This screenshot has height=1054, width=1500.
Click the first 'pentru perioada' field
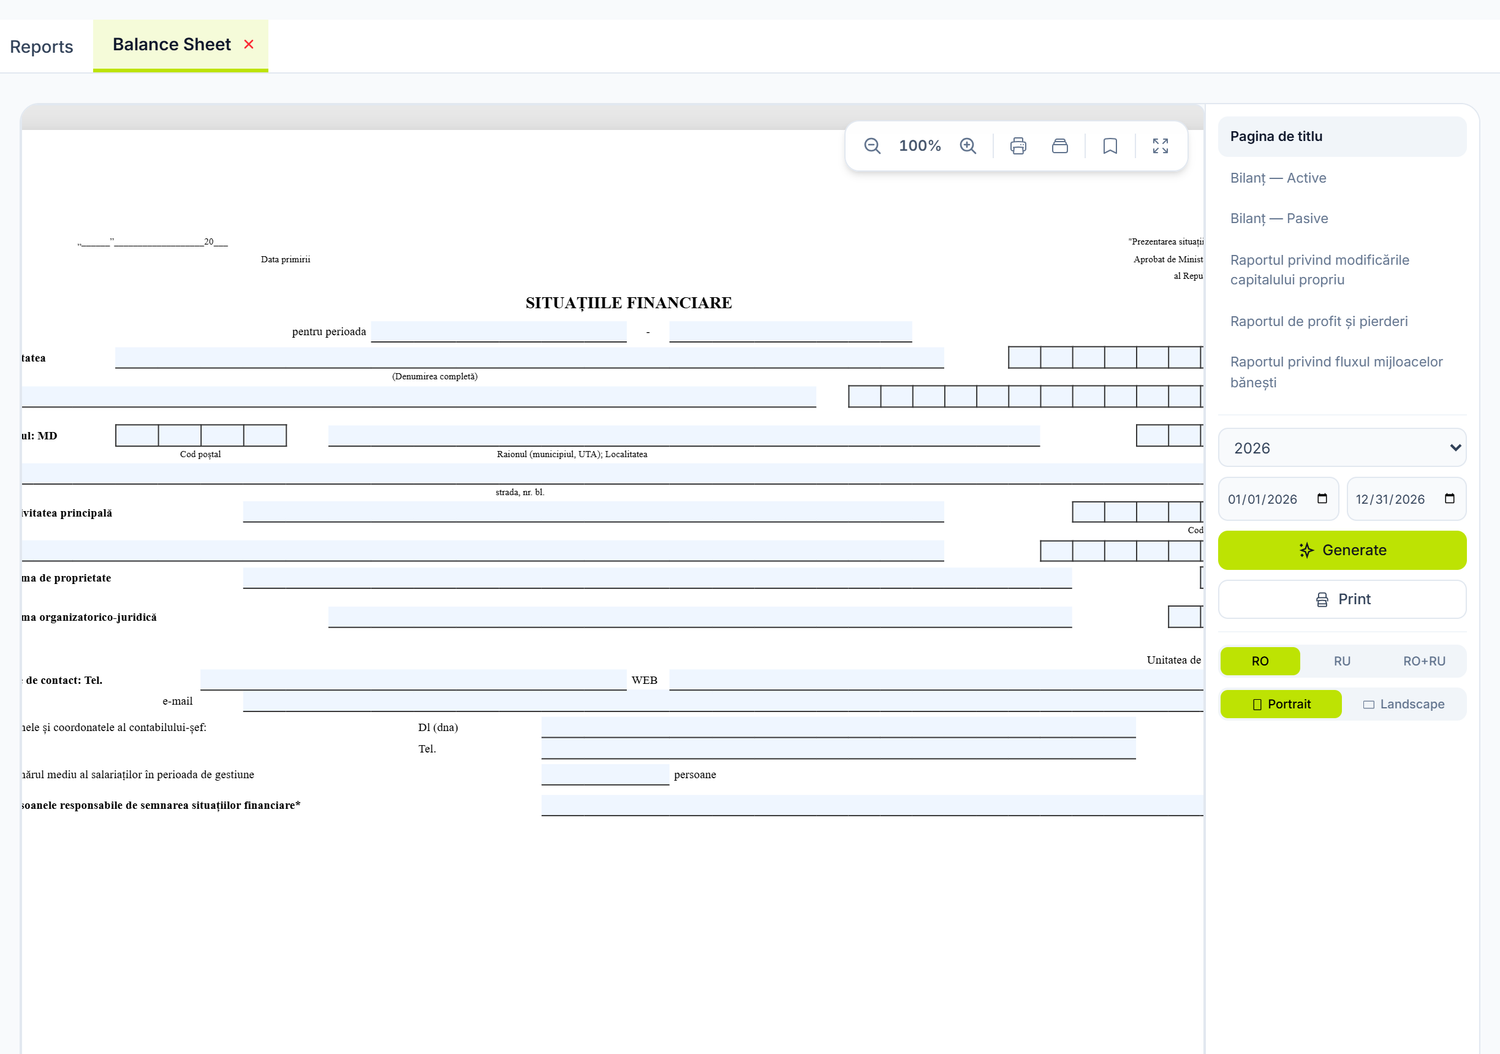coord(499,332)
